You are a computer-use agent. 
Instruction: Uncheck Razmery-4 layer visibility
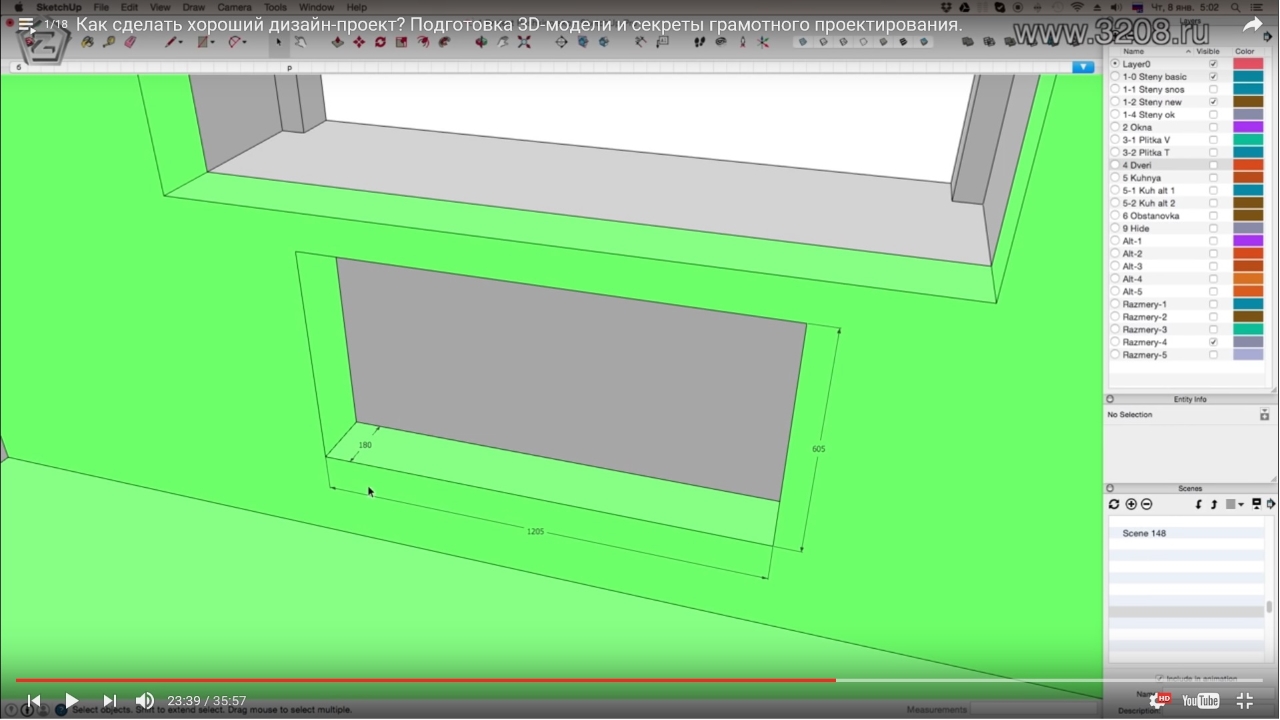click(1213, 342)
